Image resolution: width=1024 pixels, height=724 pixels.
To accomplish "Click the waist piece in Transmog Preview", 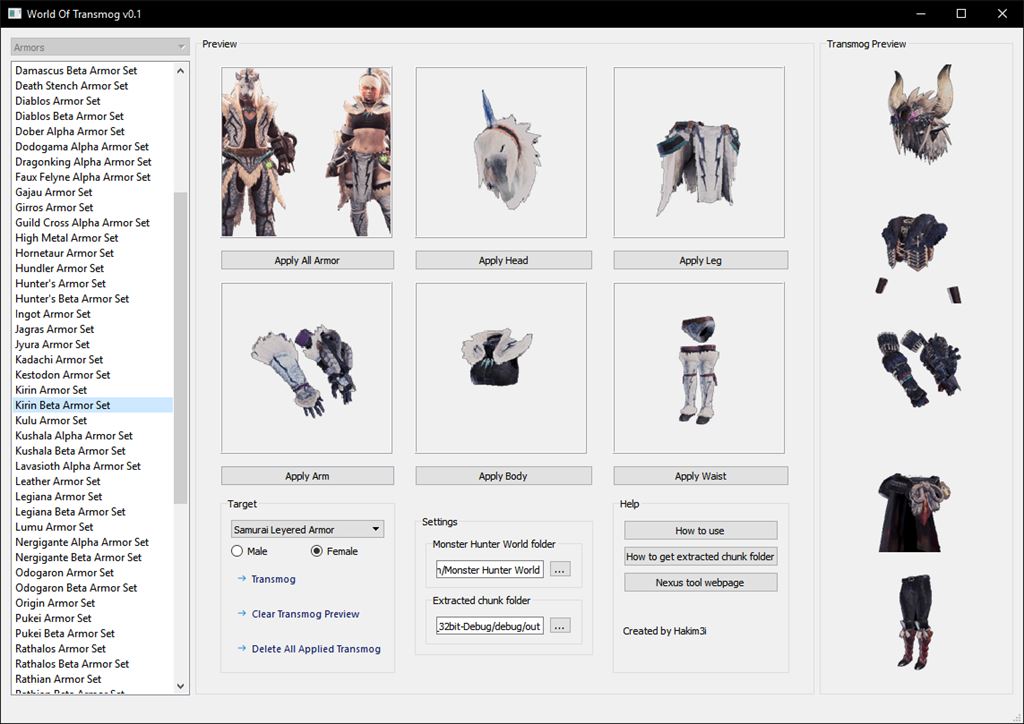I will click(913, 512).
